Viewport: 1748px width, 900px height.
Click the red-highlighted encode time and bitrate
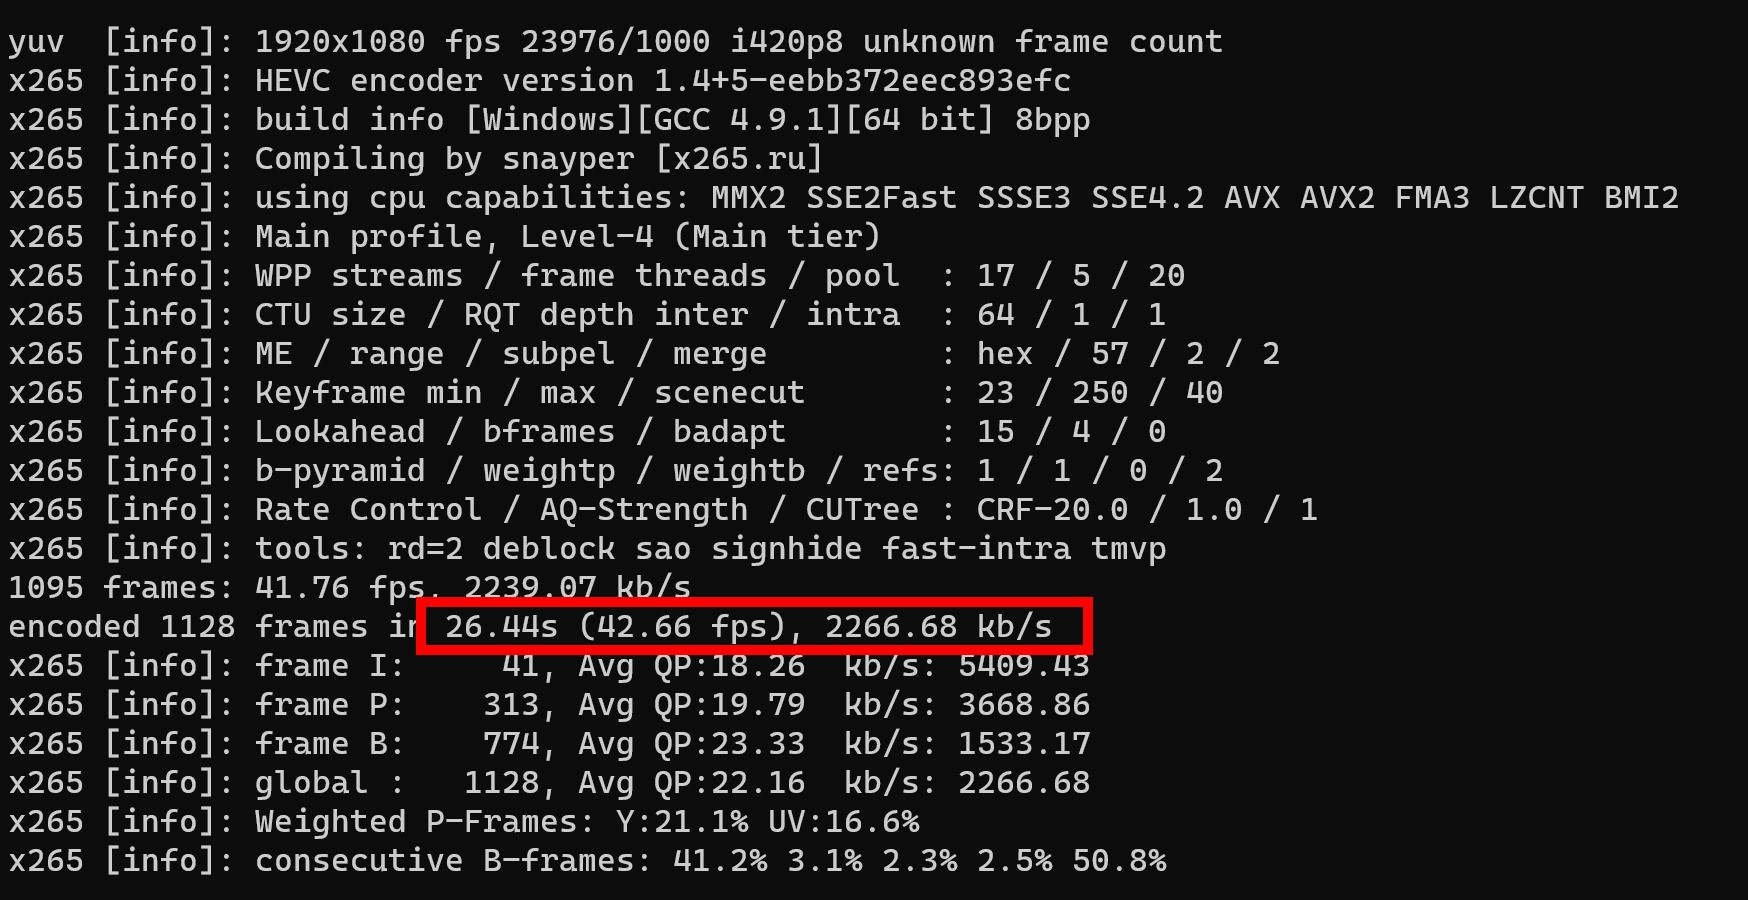pyautogui.click(x=753, y=627)
